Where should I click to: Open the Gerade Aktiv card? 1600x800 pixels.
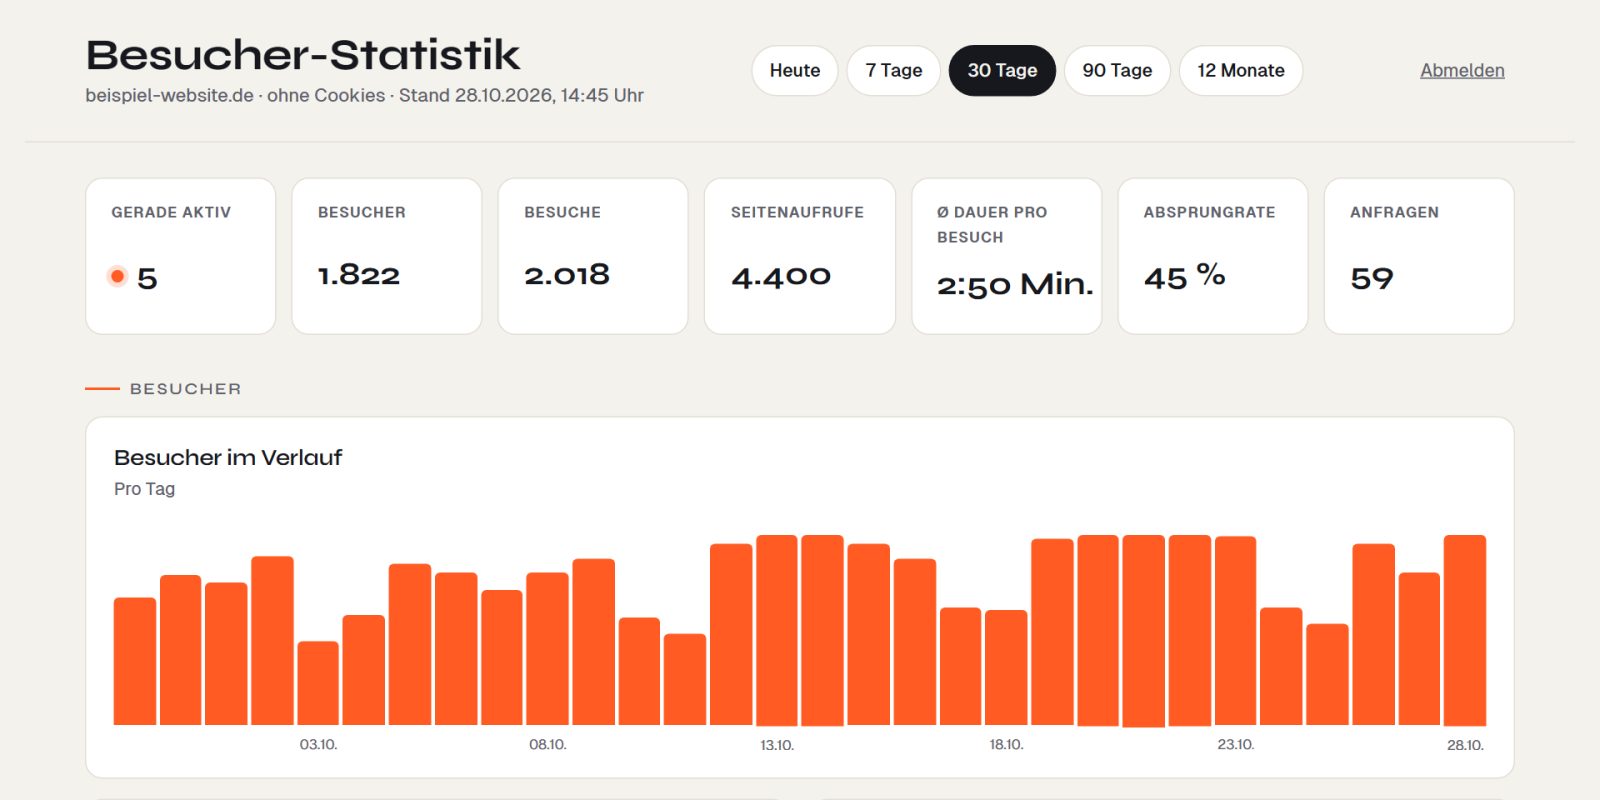[181, 256]
